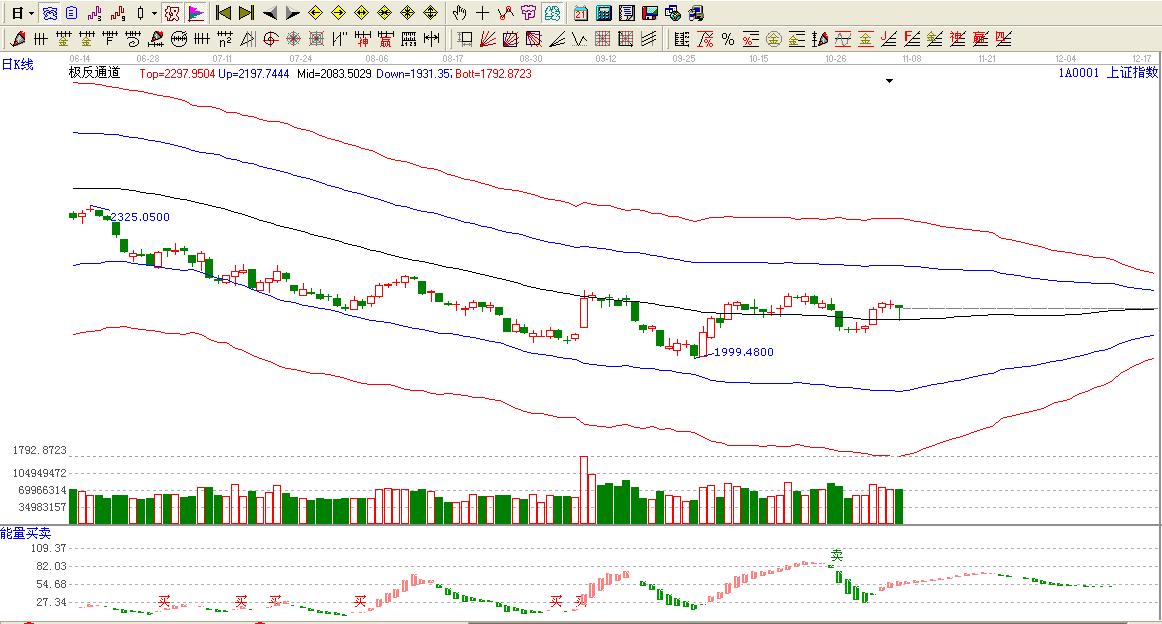Open the calculator tool icon

(x=605, y=13)
